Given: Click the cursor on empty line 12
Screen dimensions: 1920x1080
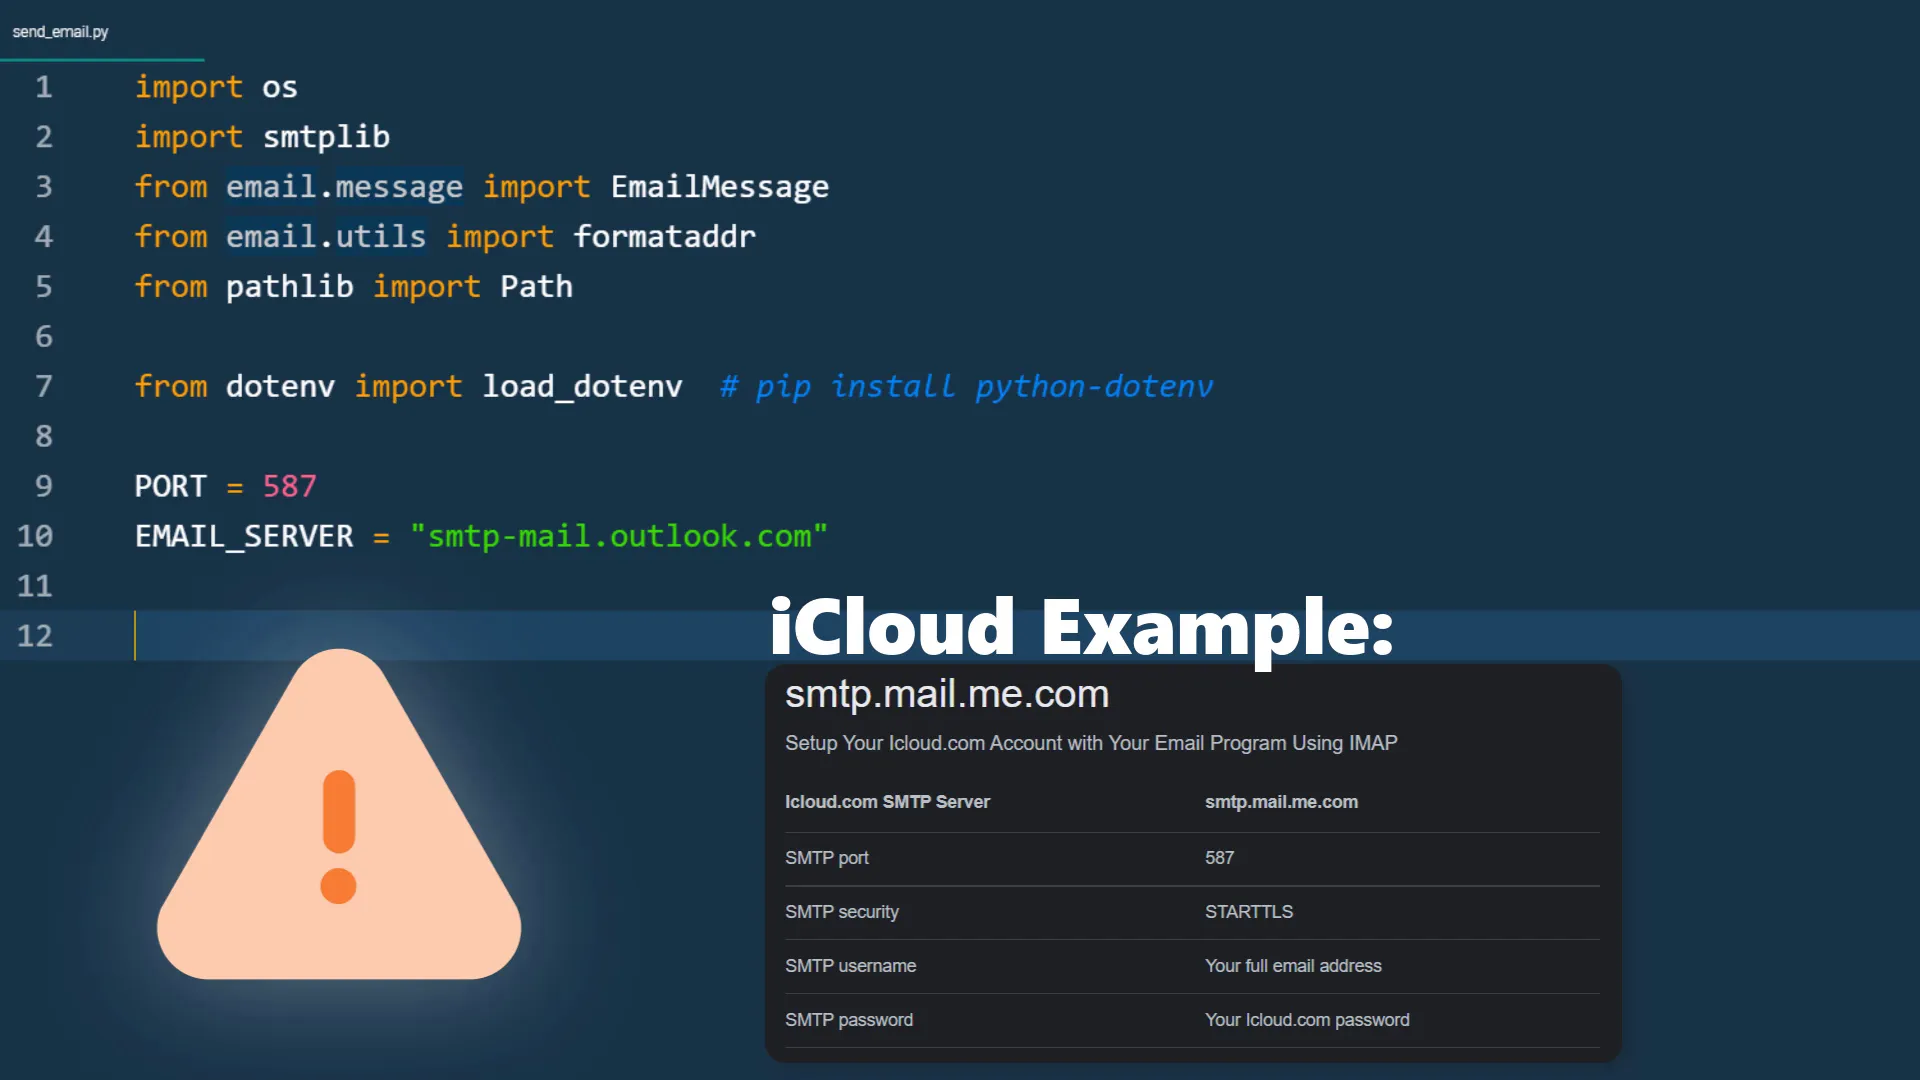Looking at the screenshot, I should click(x=137, y=637).
